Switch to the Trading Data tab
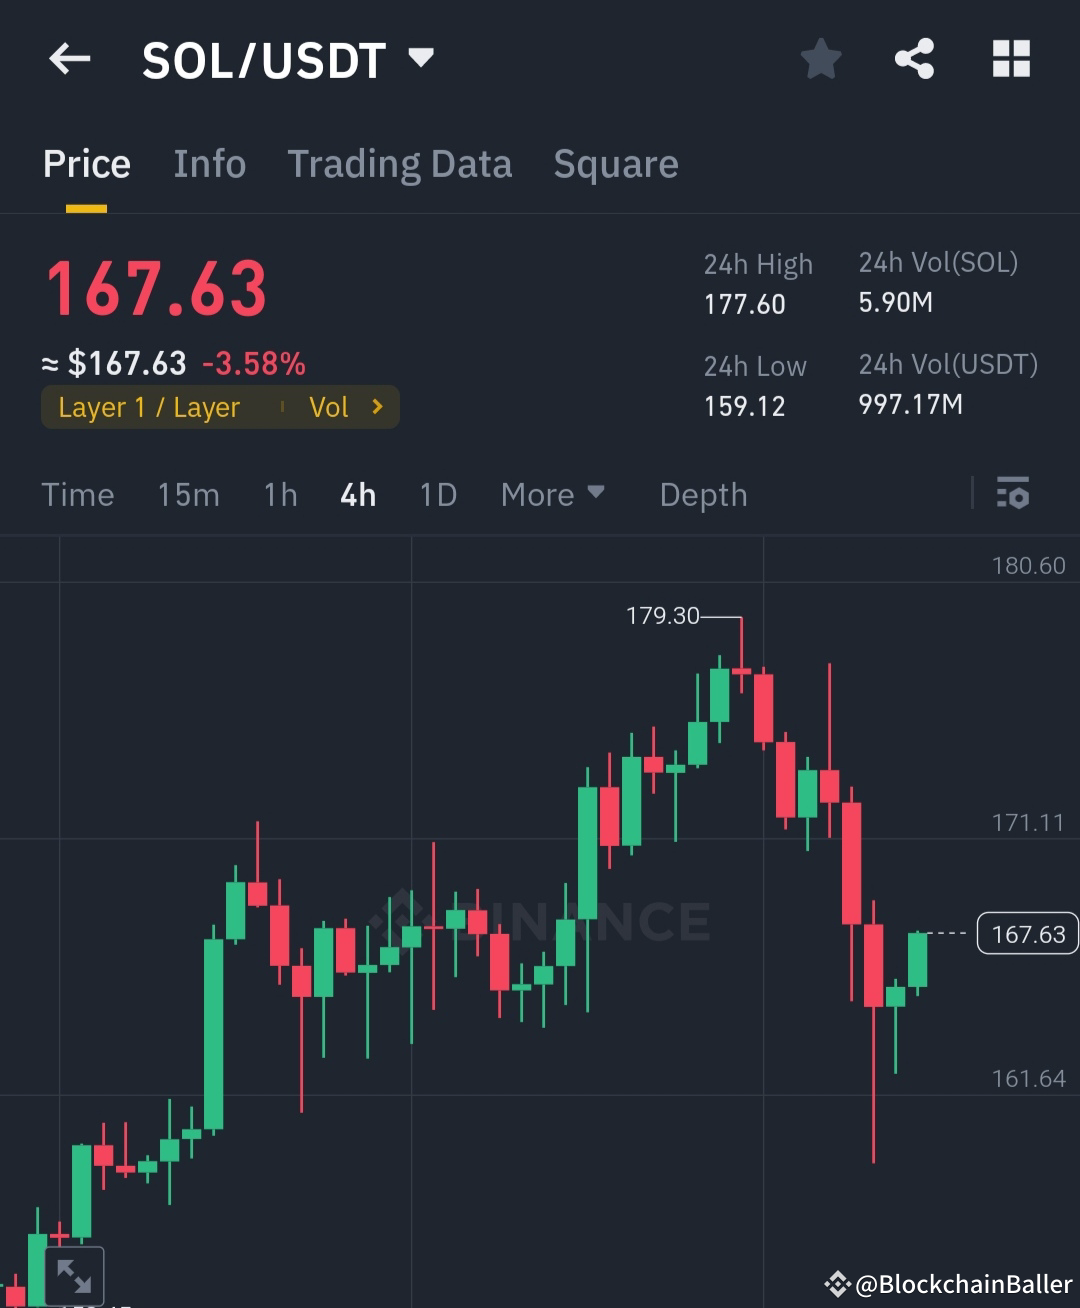 point(400,163)
